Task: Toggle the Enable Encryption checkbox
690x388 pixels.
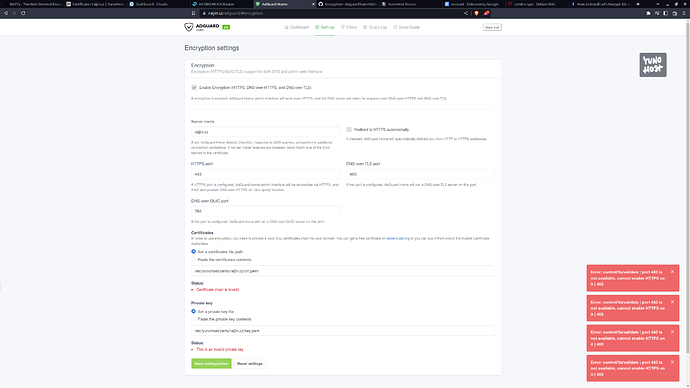Action: [194, 88]
